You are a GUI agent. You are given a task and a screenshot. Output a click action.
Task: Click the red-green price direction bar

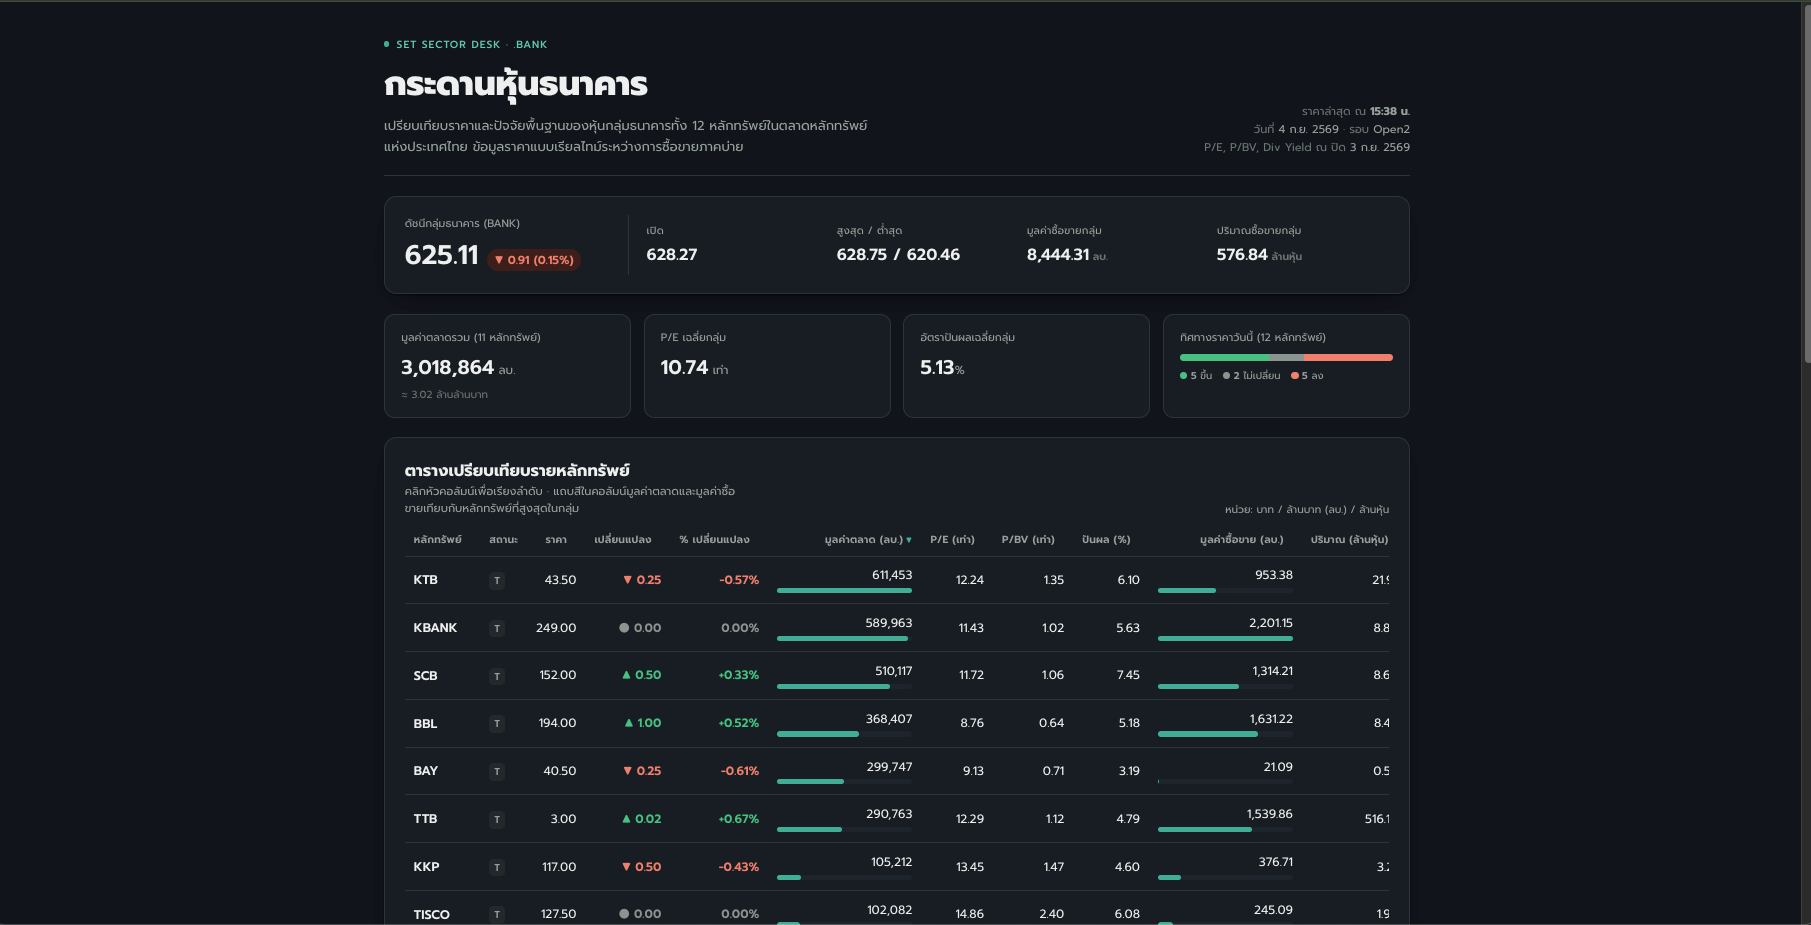pos(1286,357)
